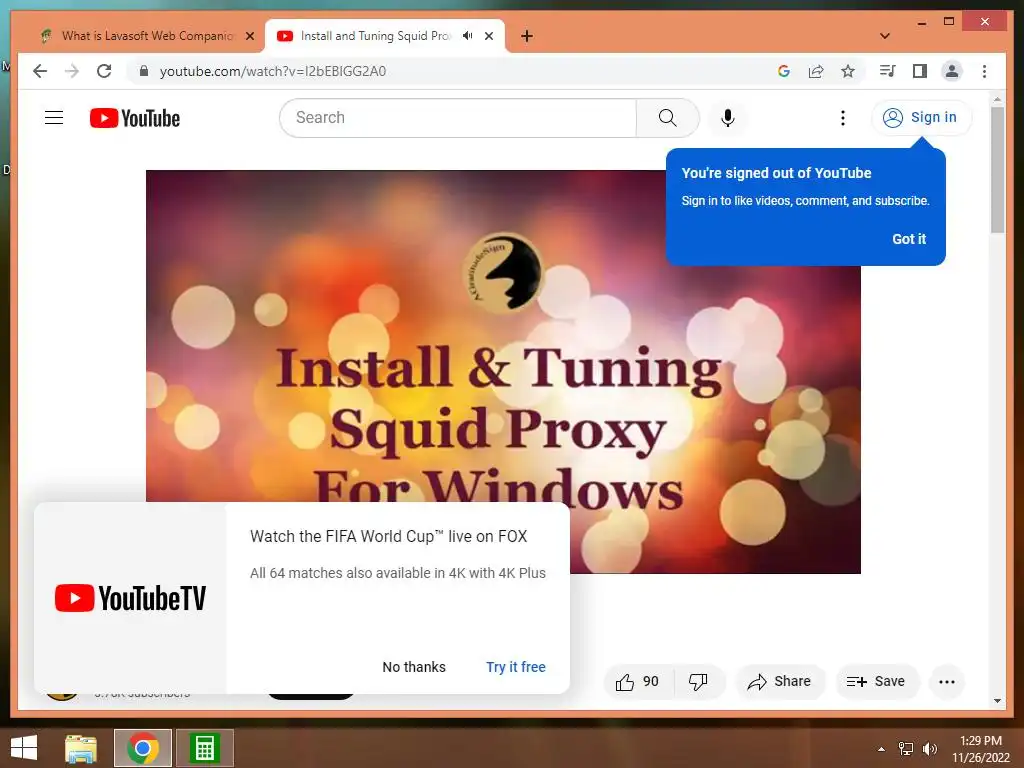This screenshot has width=1024, height=768.
Task: Bookmark this tab with the star
Action: pyautogui.click(x=848, y=71)
